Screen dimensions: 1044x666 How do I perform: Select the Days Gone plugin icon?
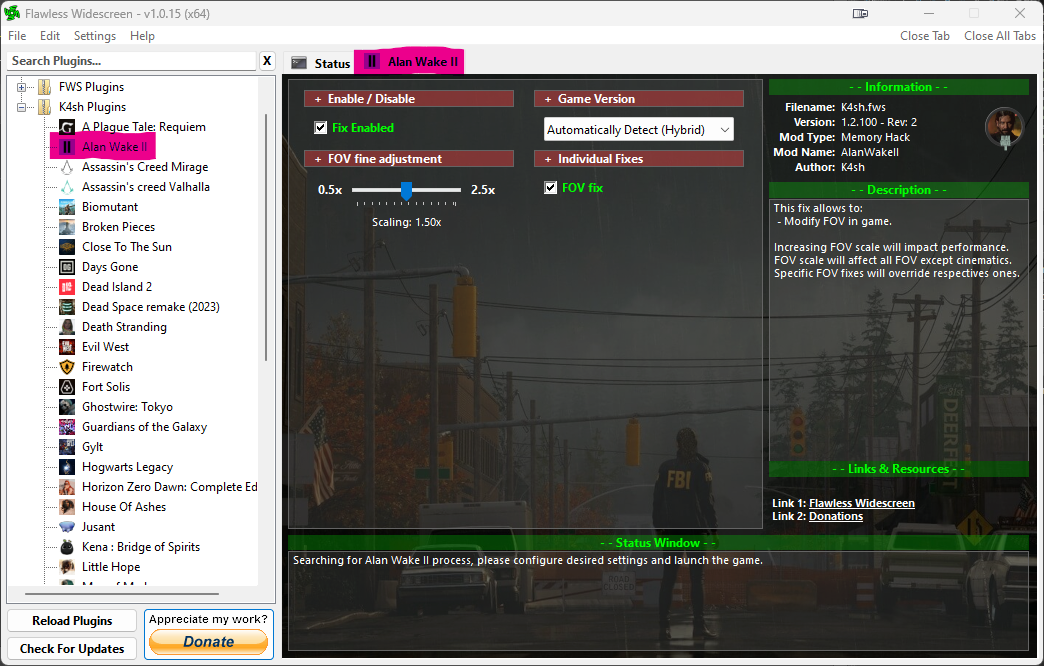[67, 267]
